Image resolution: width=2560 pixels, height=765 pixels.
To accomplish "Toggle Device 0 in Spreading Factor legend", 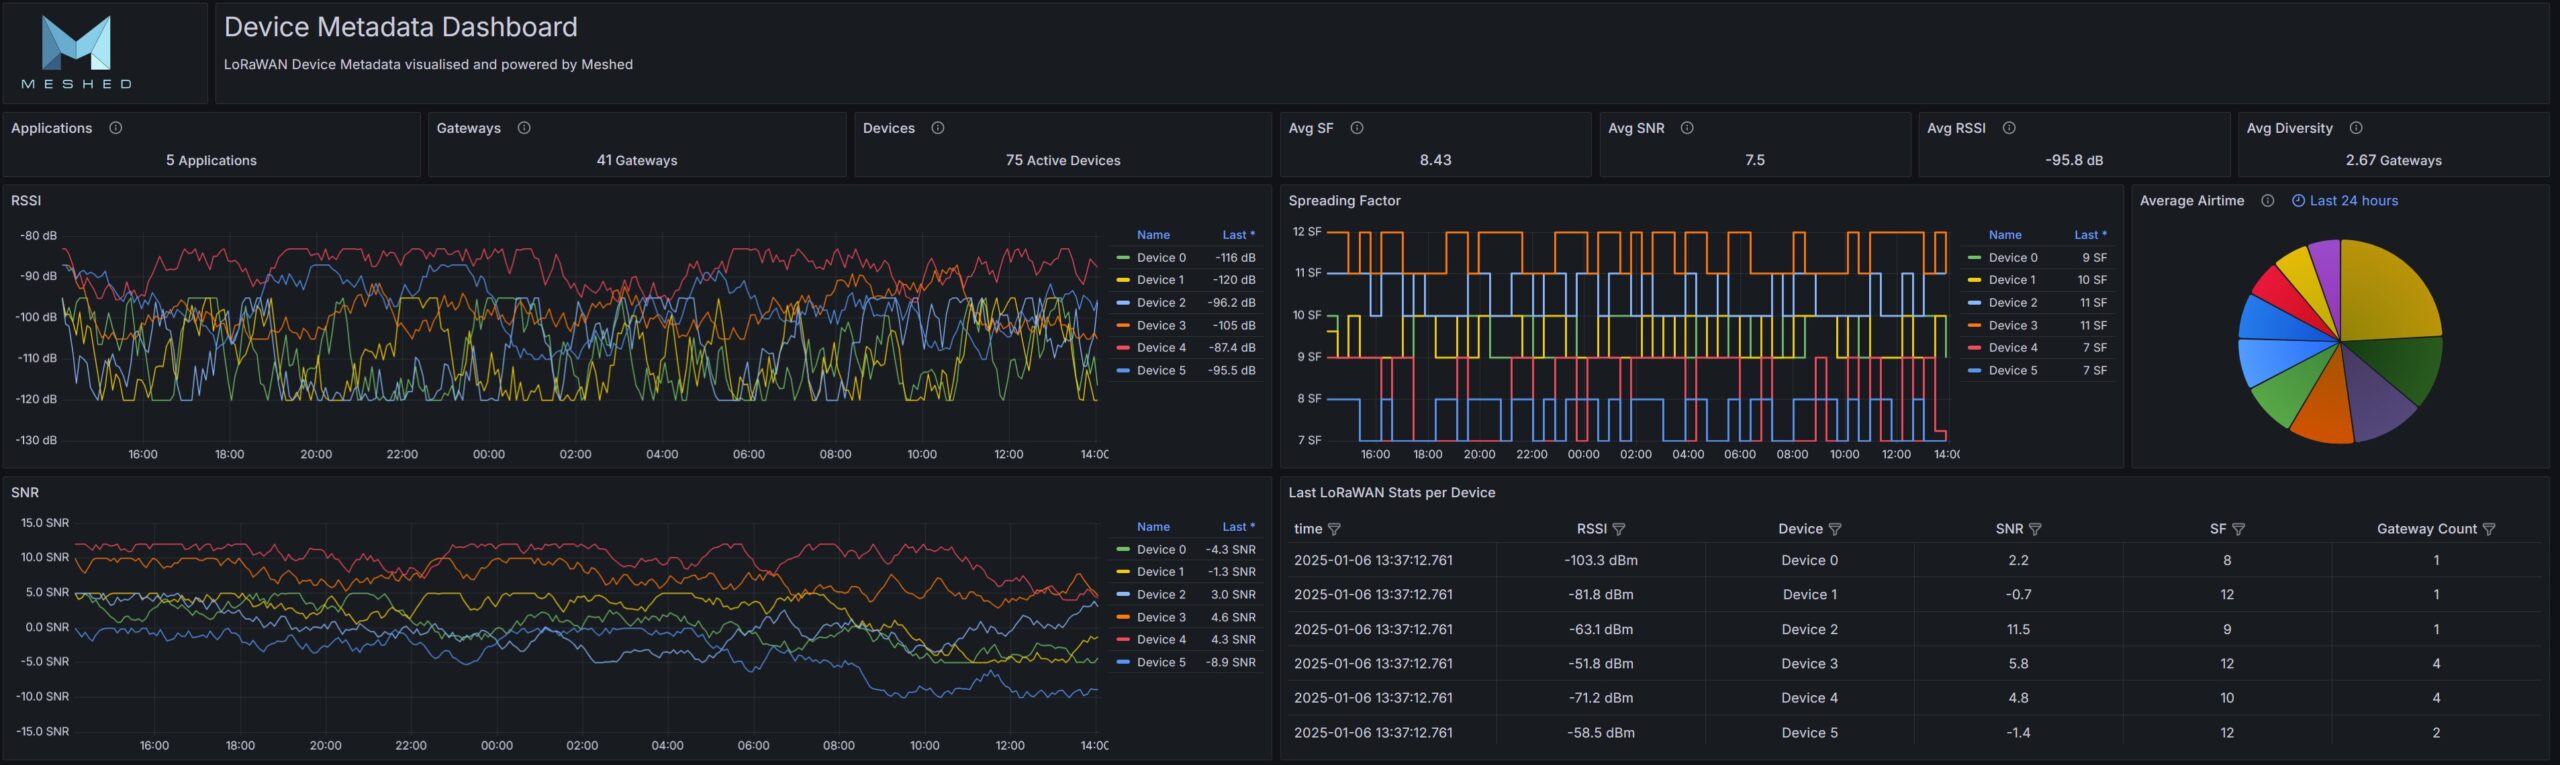I will [x=2012, y=258].
